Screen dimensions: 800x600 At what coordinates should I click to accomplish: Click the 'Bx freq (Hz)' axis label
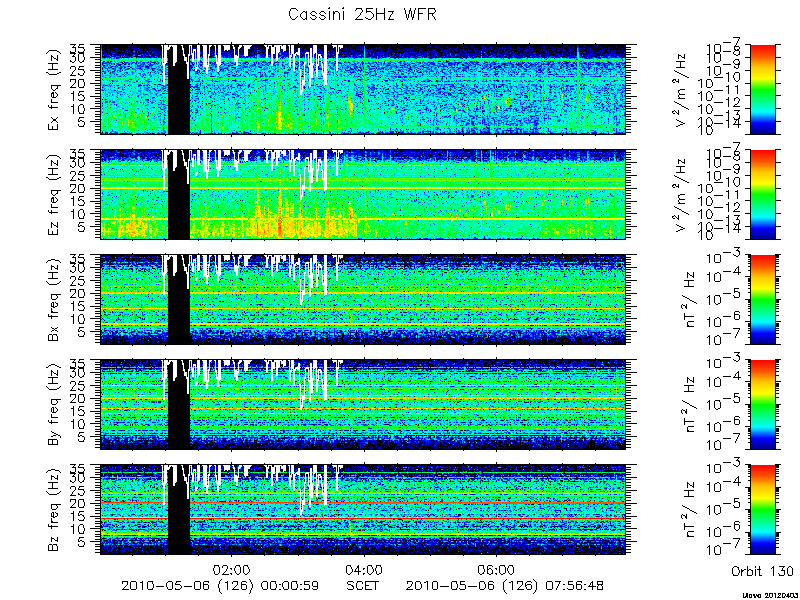click(54, 299)
